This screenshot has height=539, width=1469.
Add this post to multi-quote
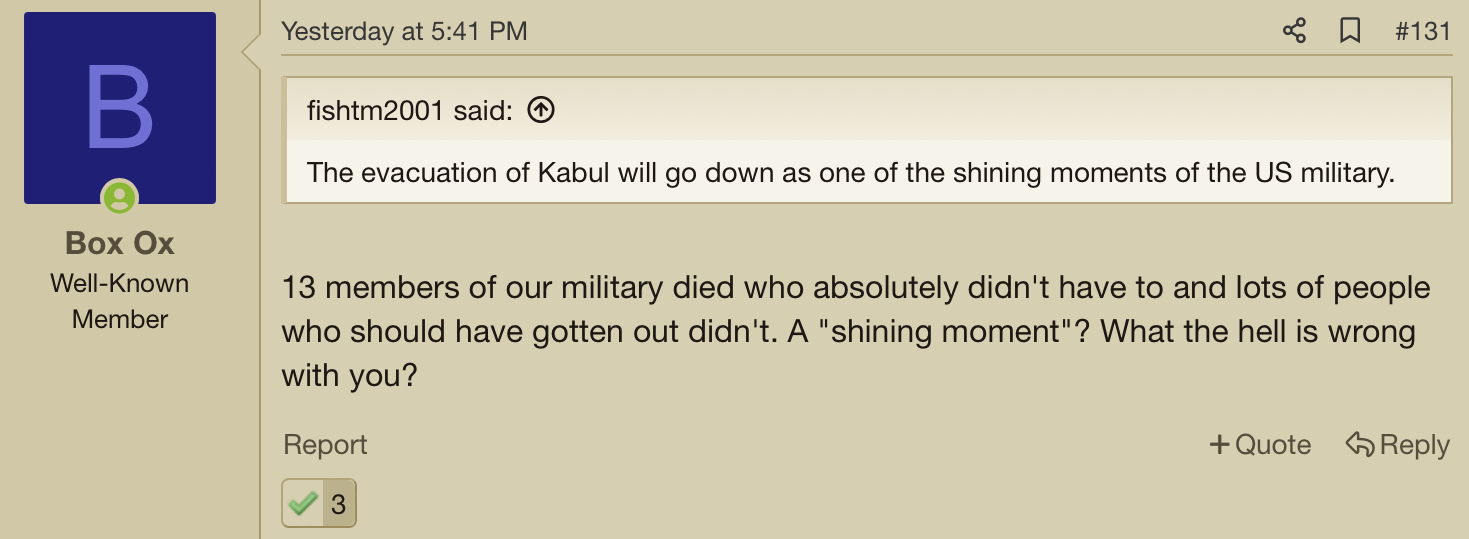coord(1260,445)
